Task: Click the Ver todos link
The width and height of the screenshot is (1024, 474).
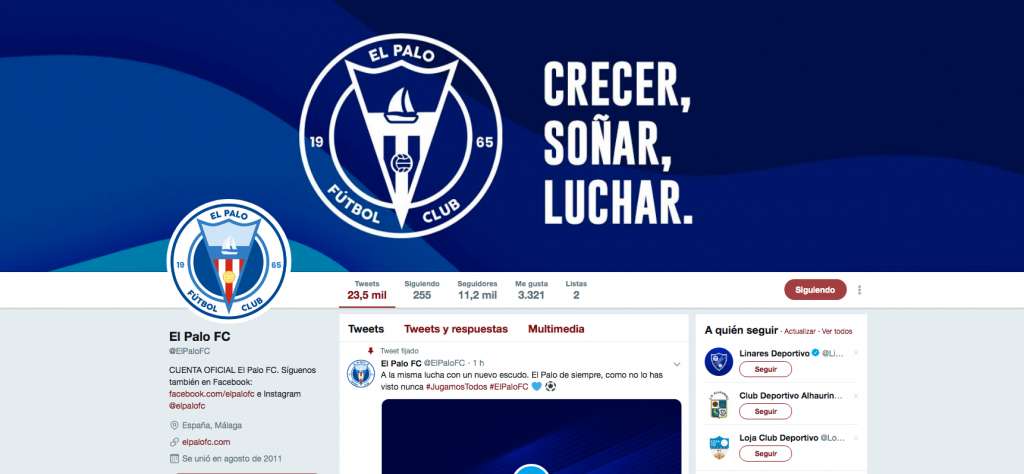Action: pos(837,332)
